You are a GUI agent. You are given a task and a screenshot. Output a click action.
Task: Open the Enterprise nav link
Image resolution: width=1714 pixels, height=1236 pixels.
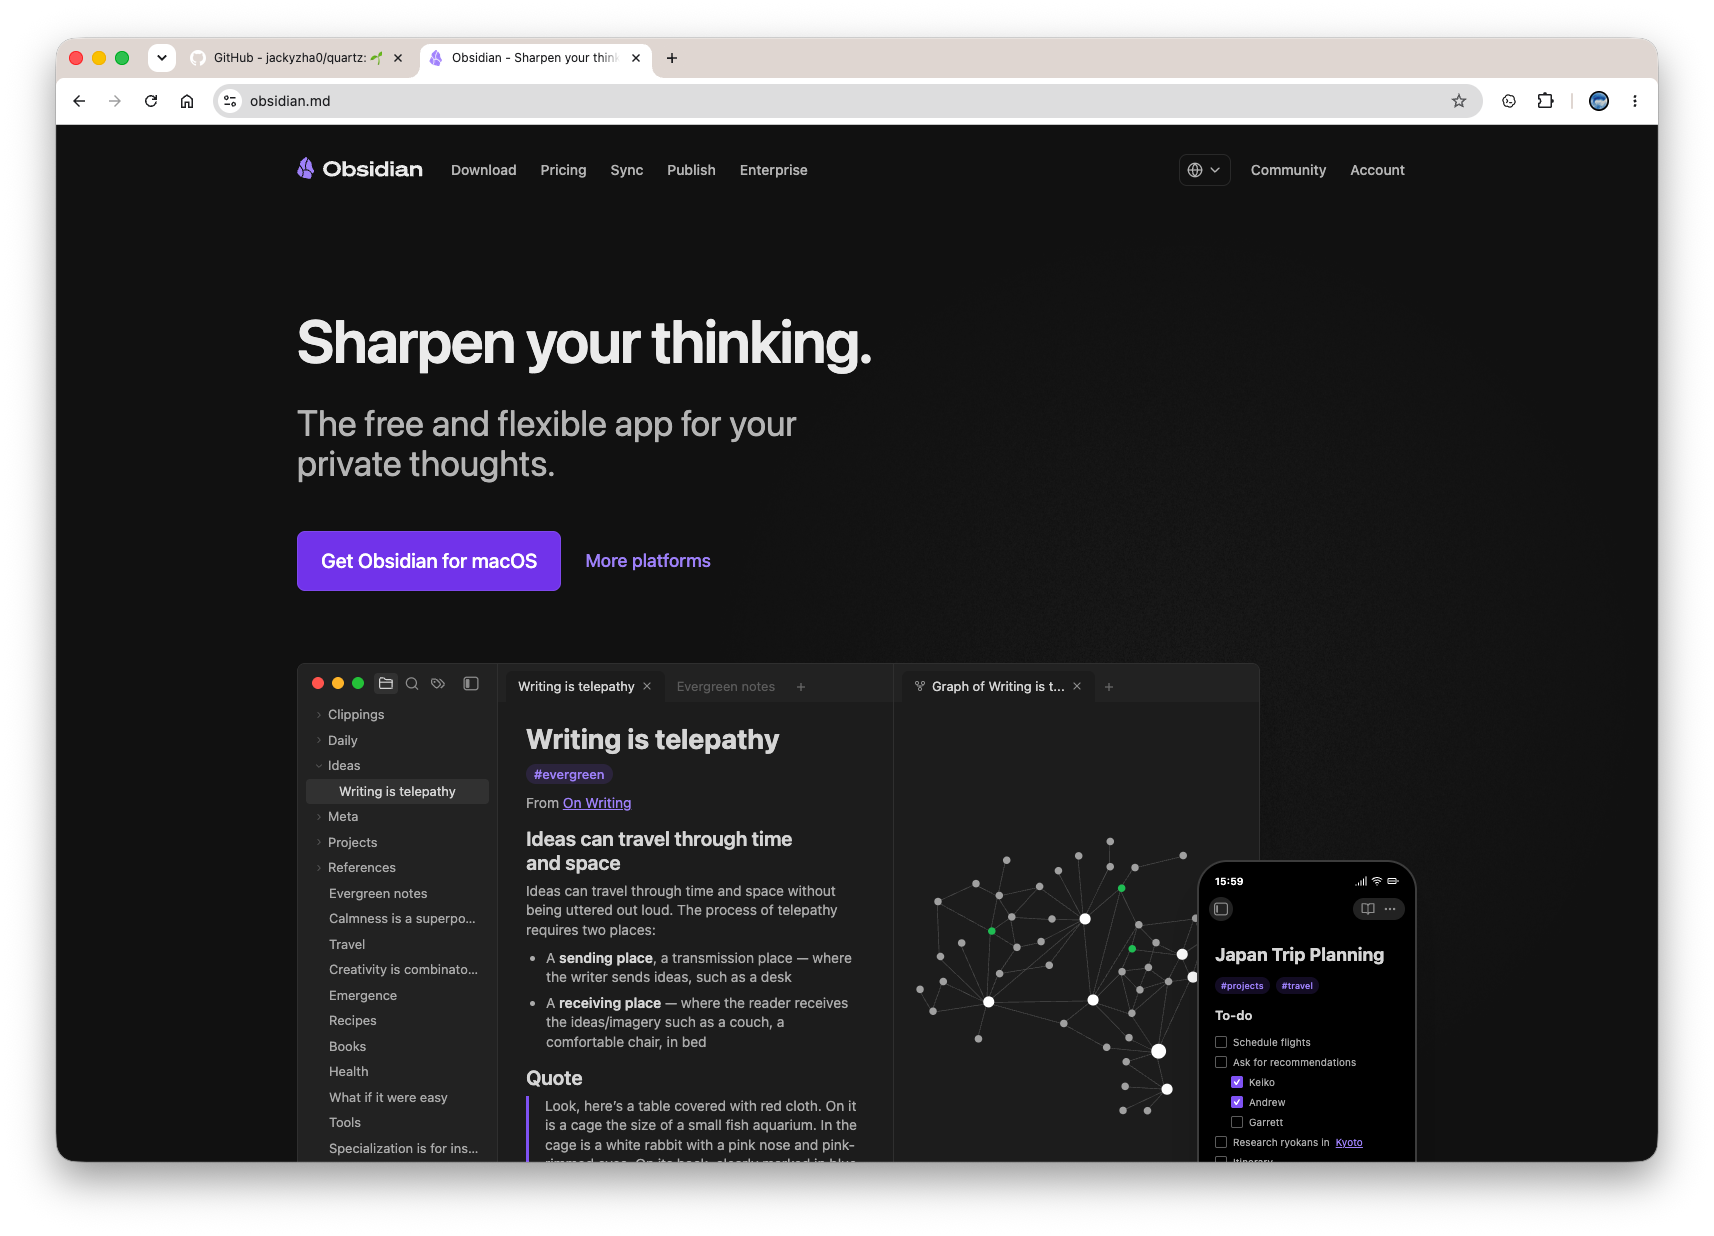point(774,170)
